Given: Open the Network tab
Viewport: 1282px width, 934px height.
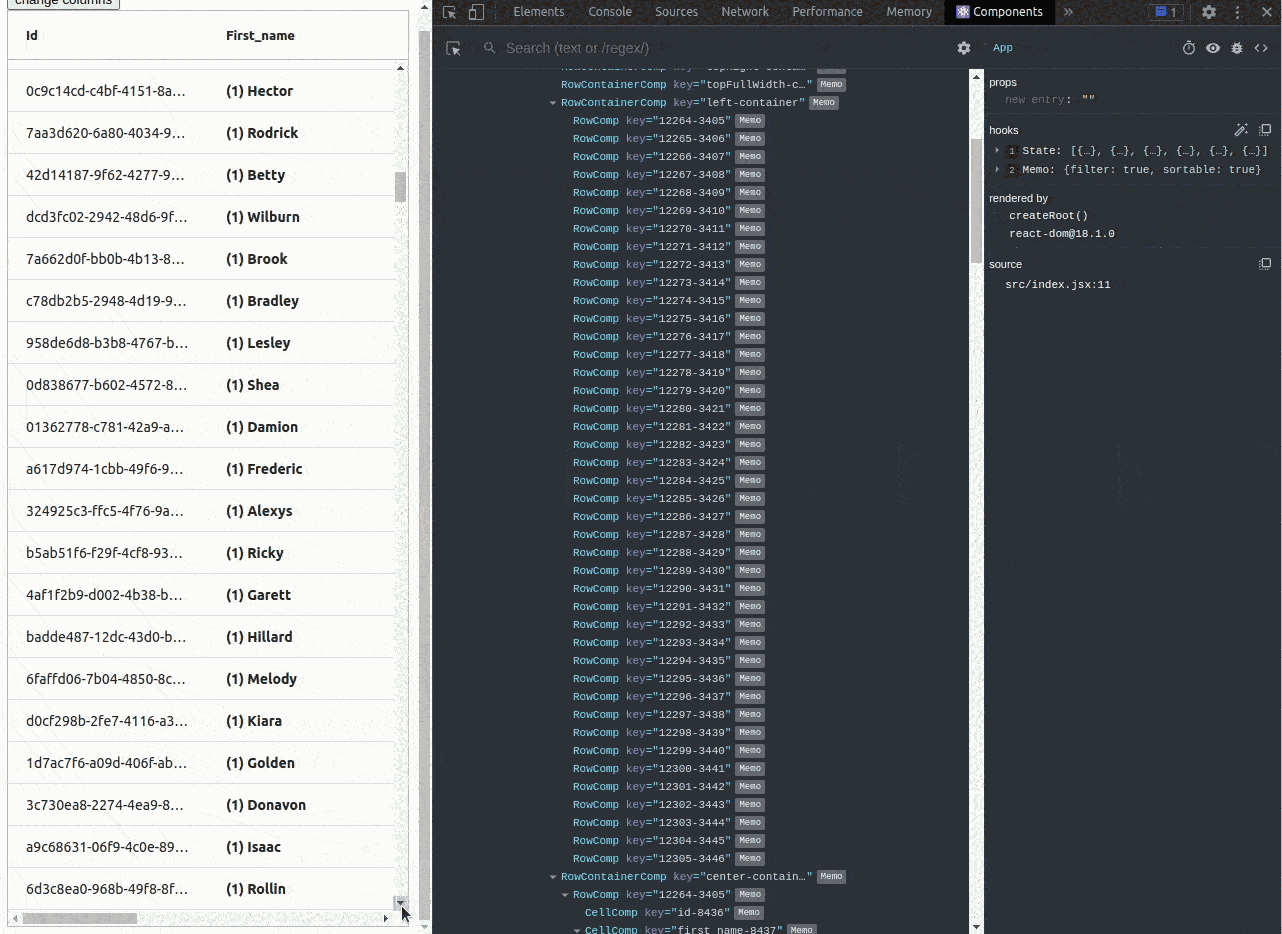Looking at the screenshot, I should click(745, 12).
